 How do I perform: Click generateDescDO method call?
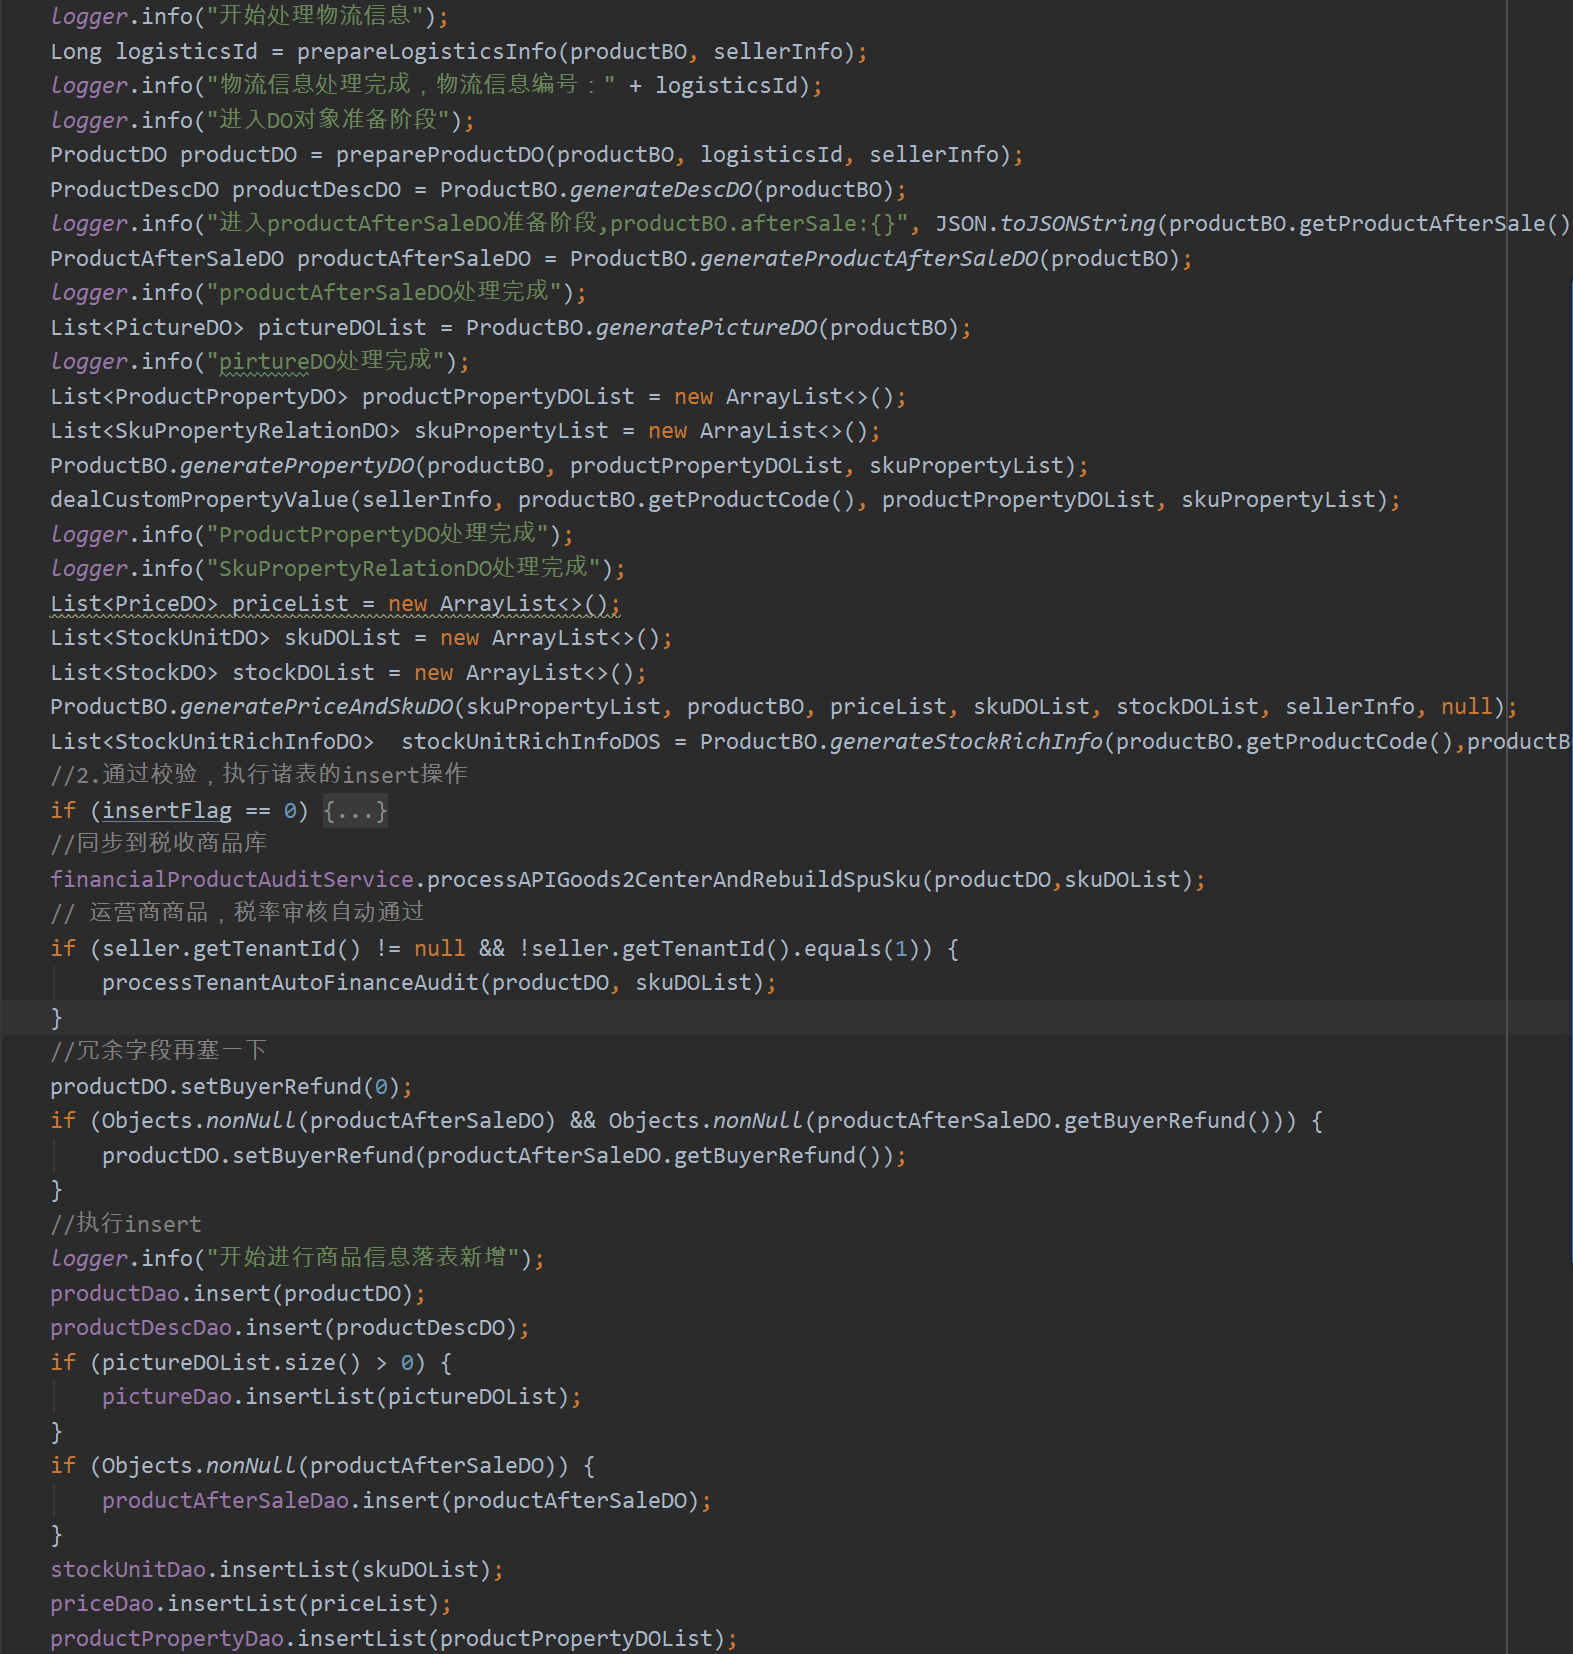[x=661, y=190]
